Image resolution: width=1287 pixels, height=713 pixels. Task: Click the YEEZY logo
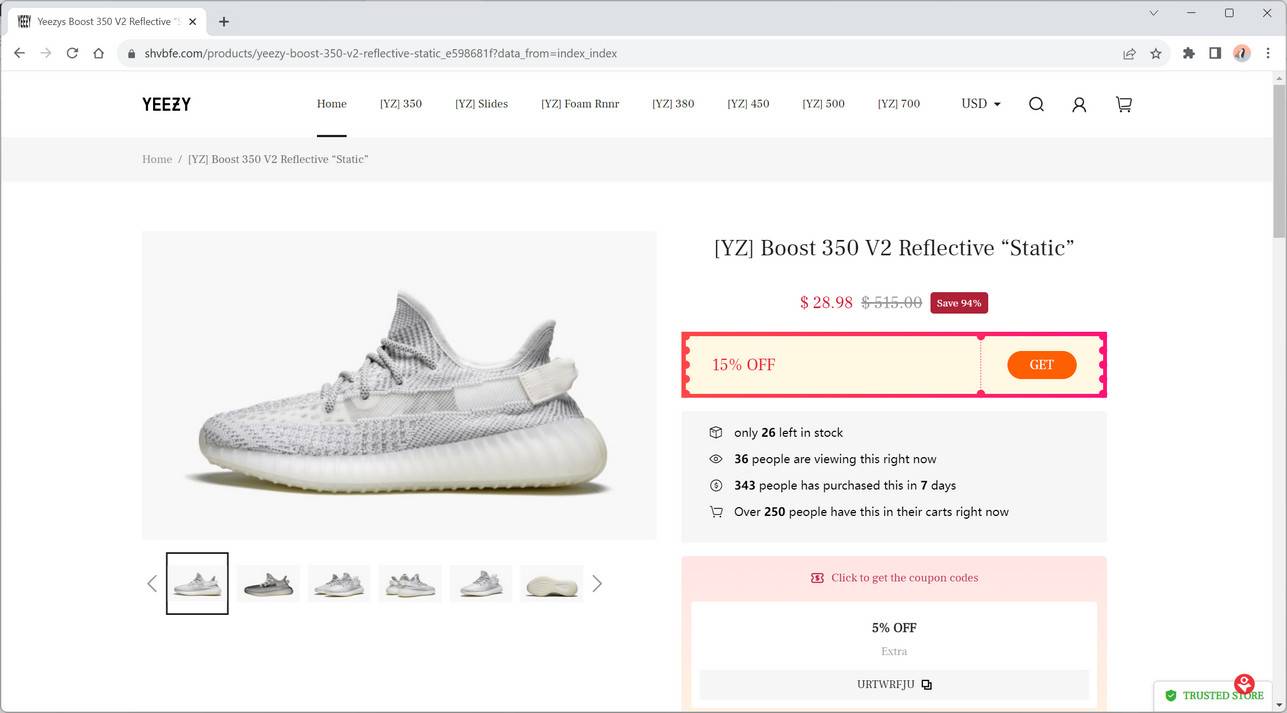pos(166,104)
